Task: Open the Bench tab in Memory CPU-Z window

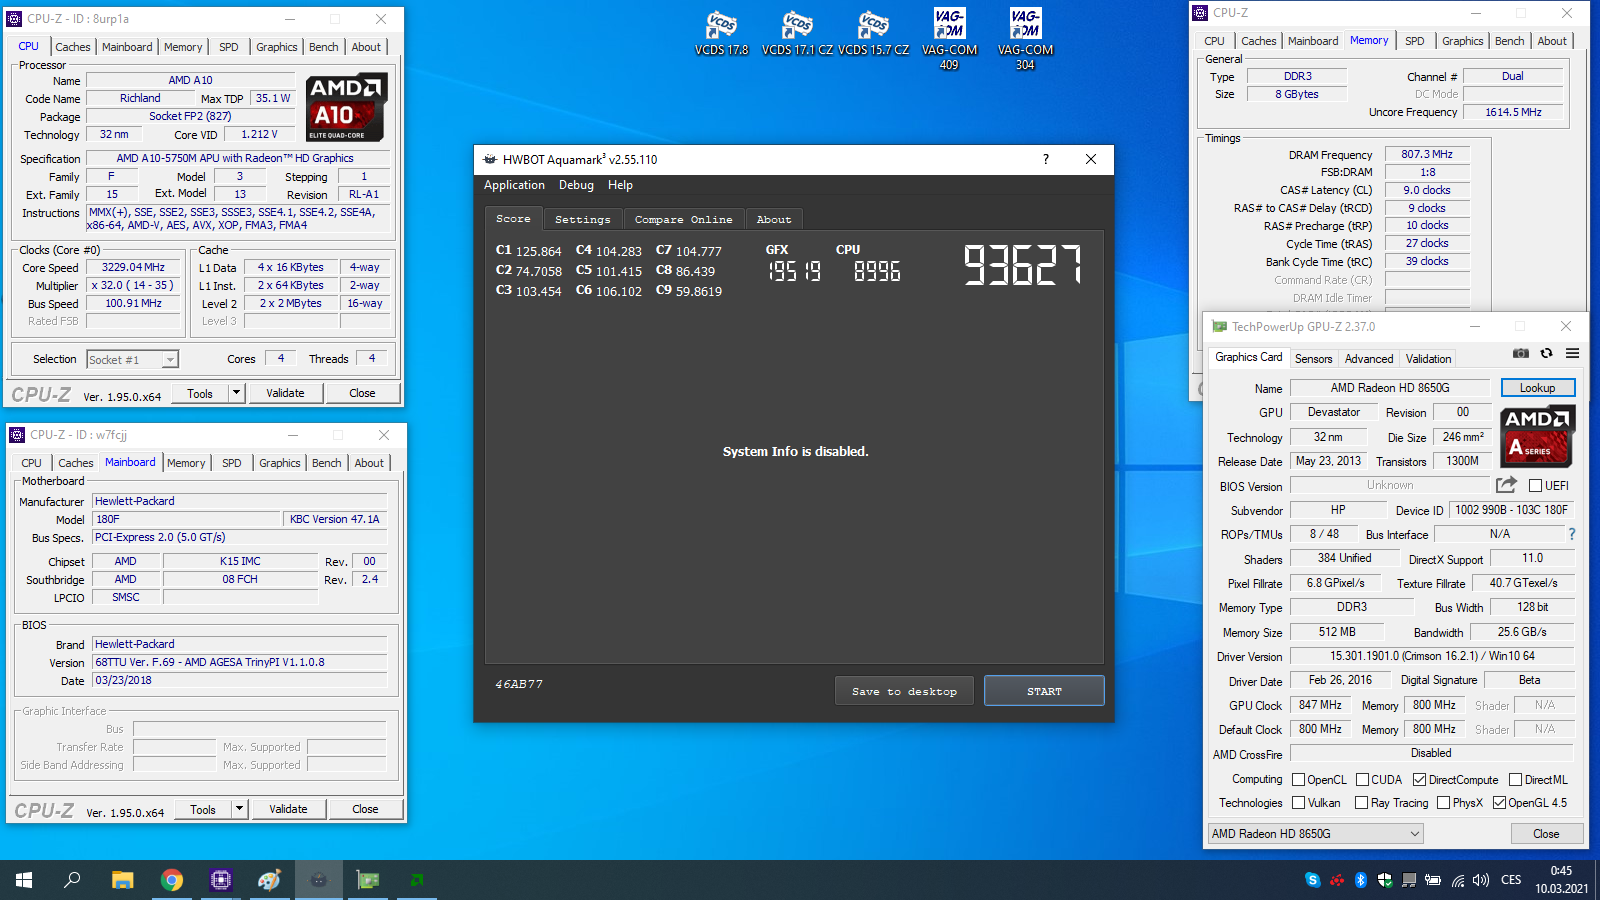Action: pyautogui.click(x=1510, y=41)
